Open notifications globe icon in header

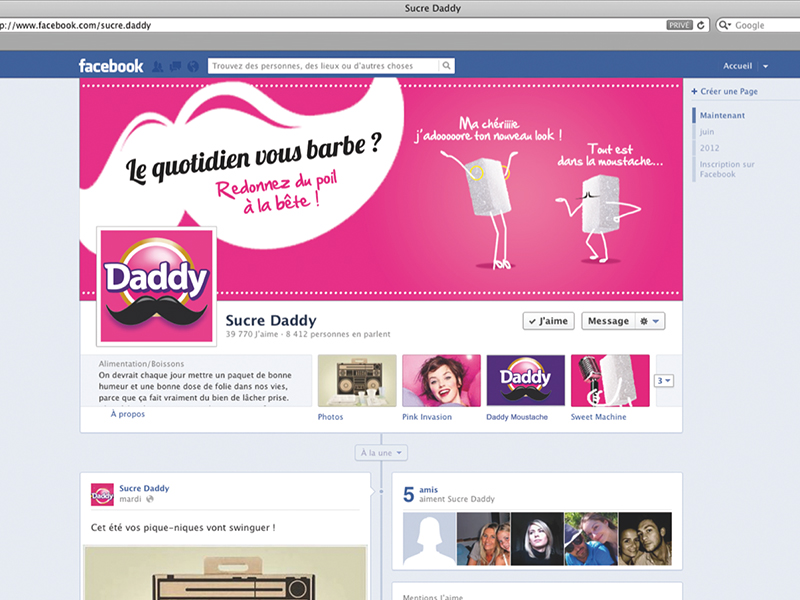pyautogui.click(x=192, y=67)
